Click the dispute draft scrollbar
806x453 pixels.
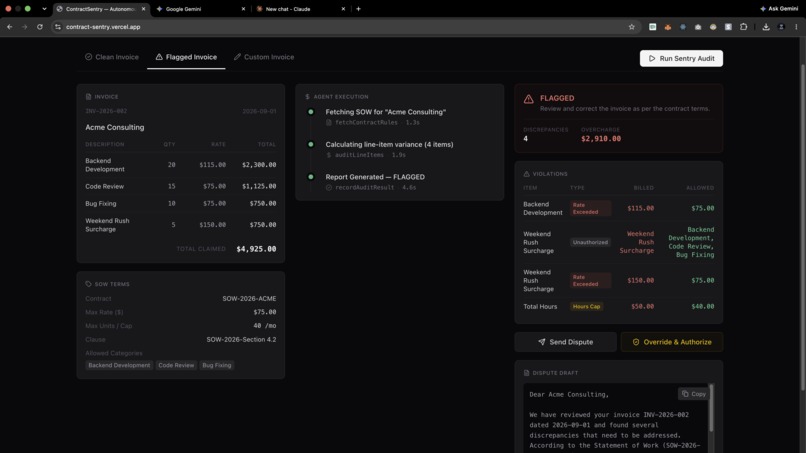click(711, 407)
